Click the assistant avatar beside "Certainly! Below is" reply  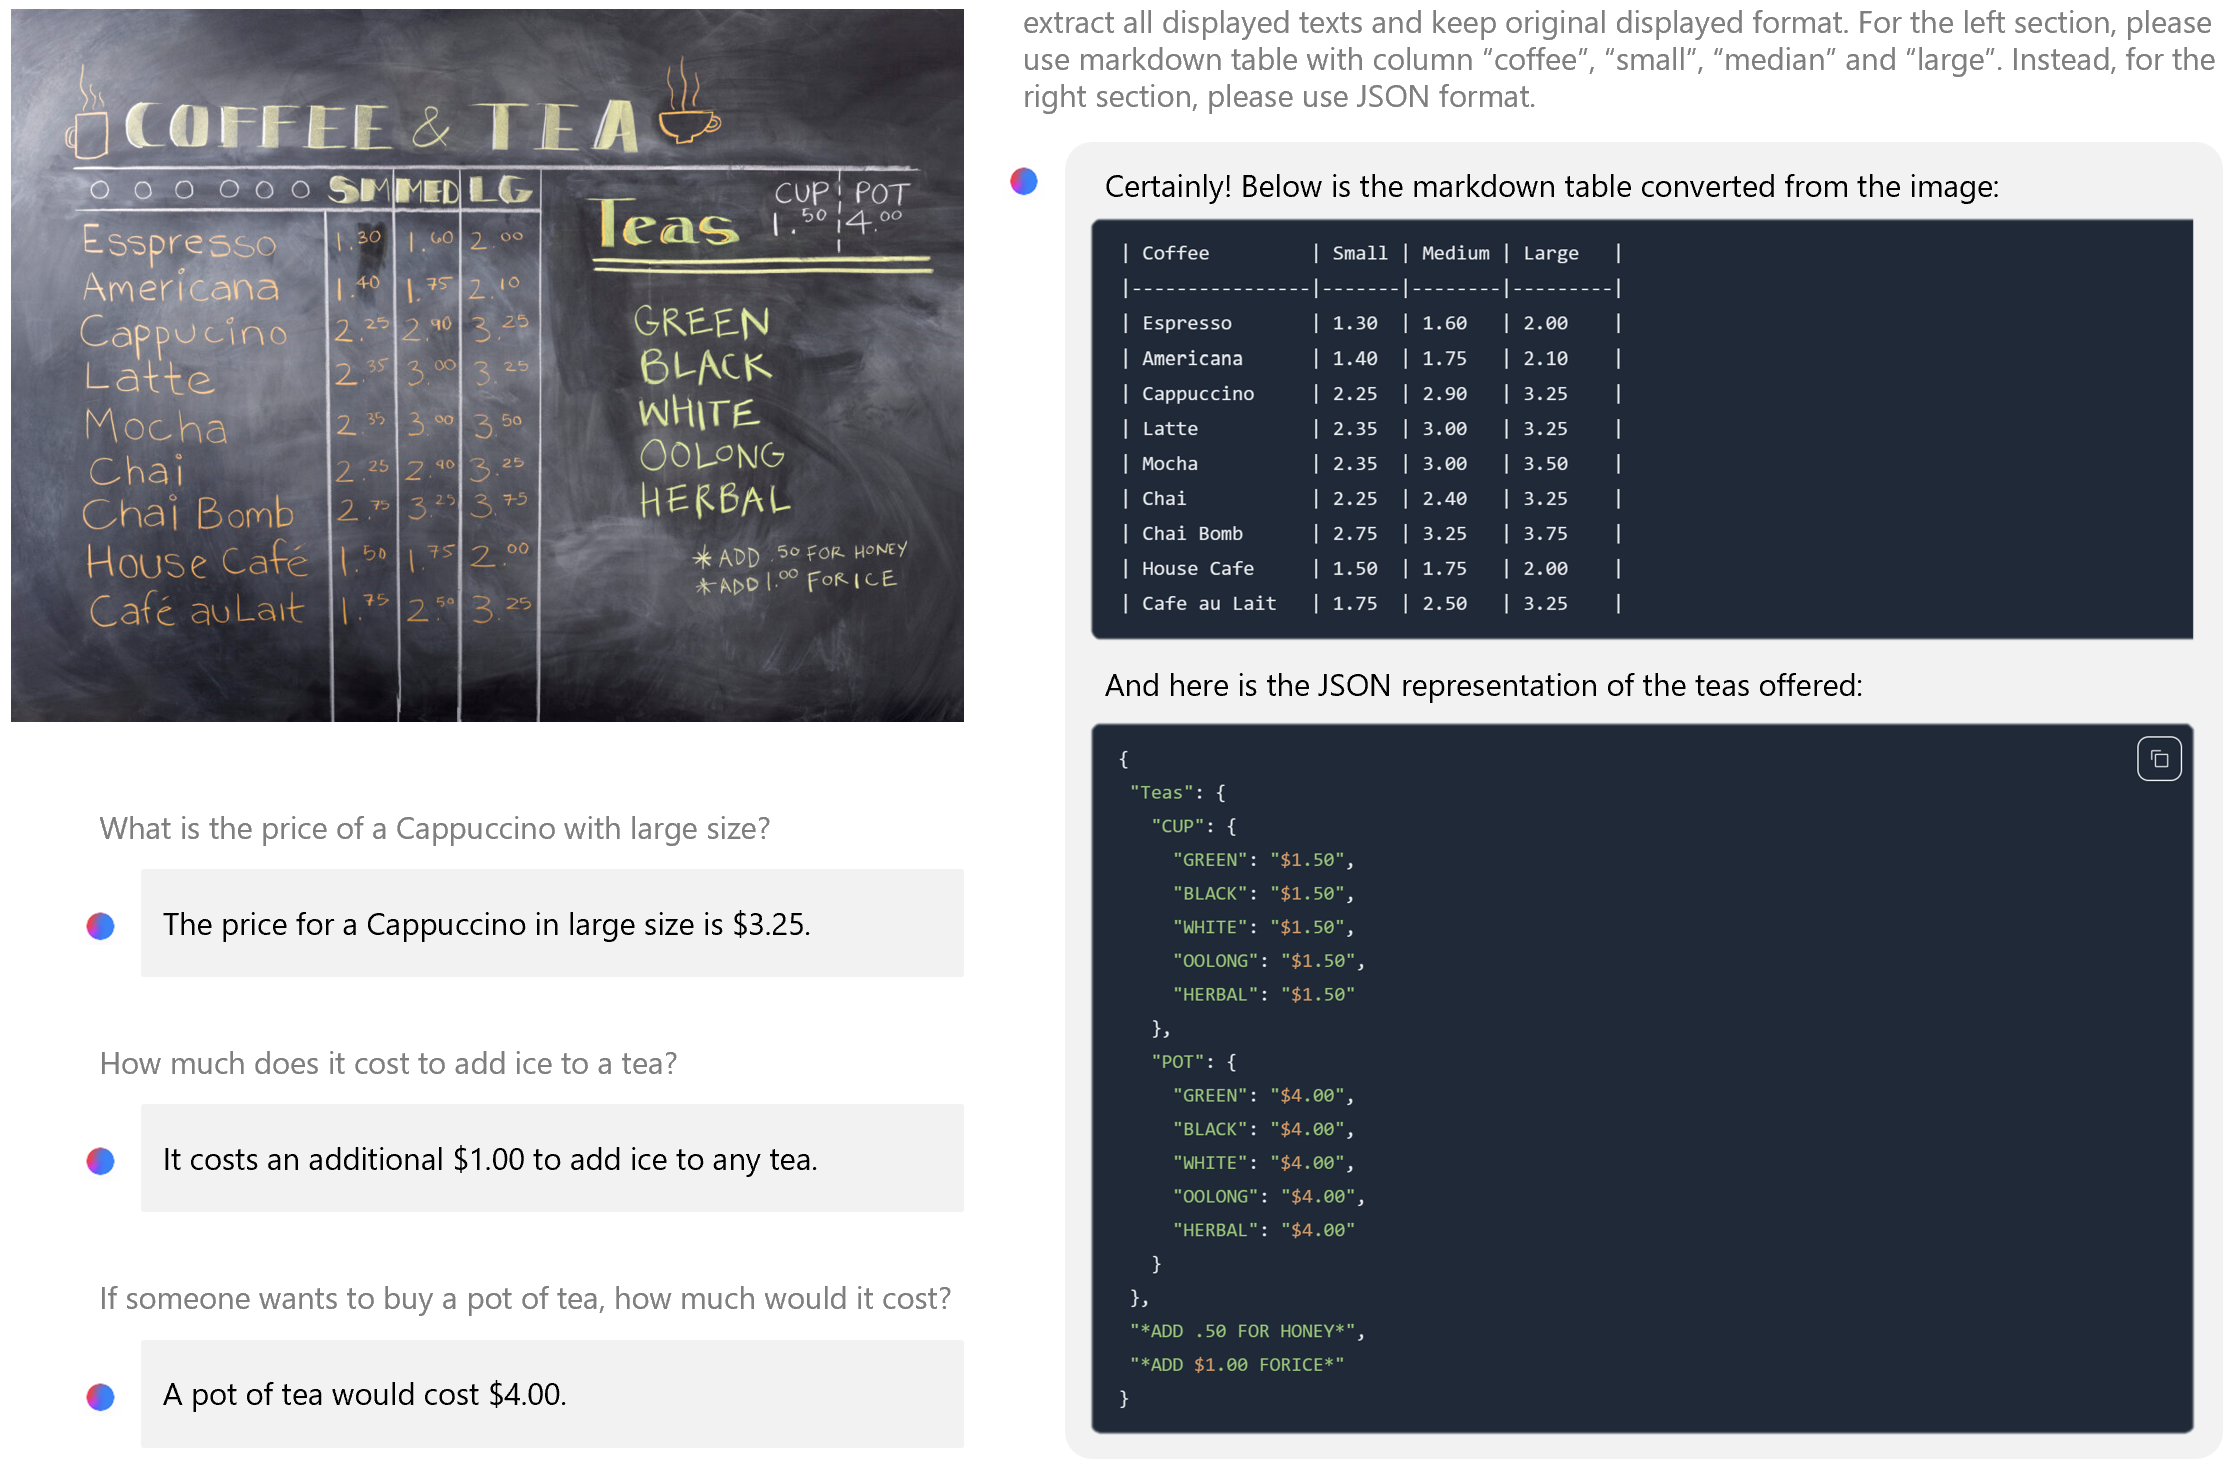click(1024, 181)
